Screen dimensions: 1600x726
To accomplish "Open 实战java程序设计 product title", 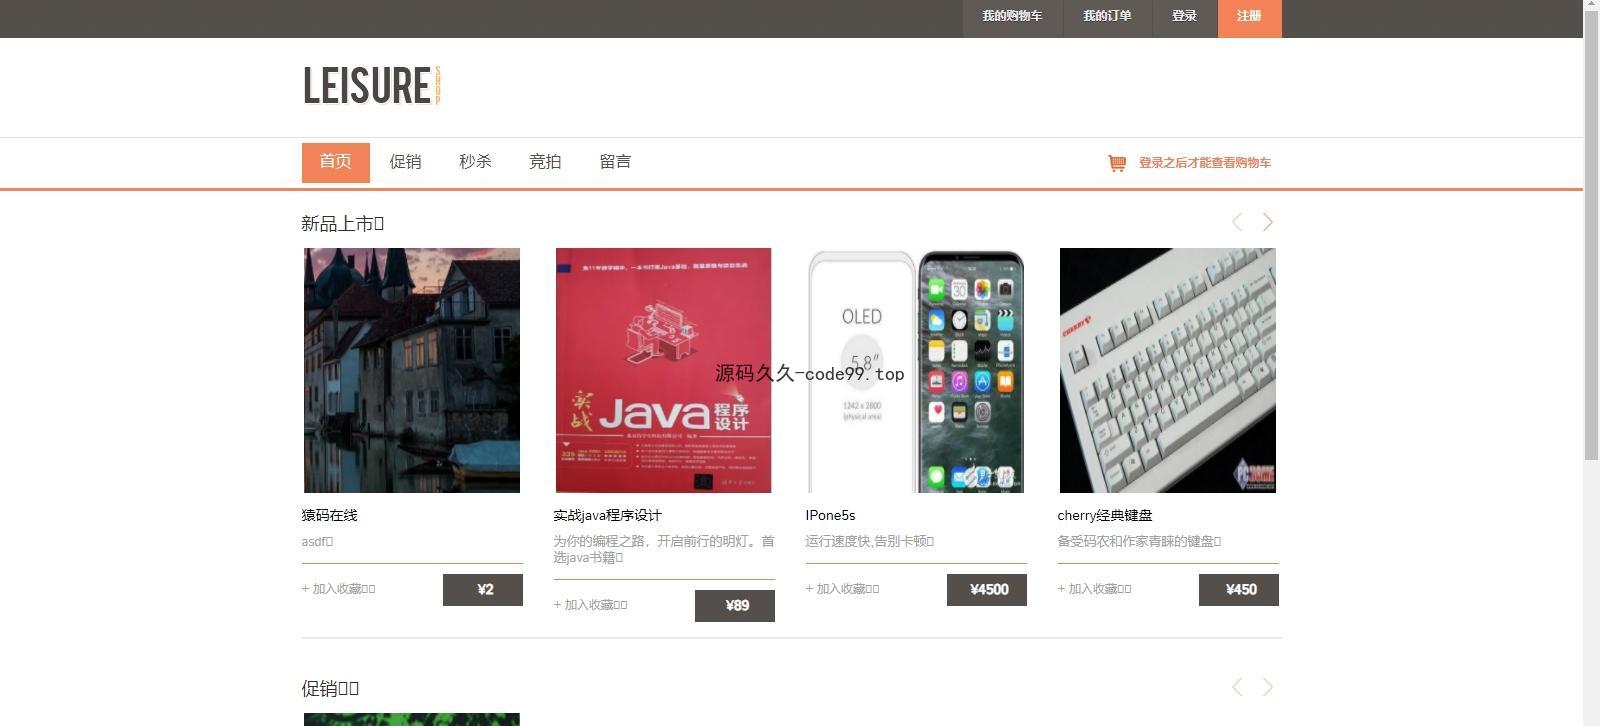I will 608,516.
